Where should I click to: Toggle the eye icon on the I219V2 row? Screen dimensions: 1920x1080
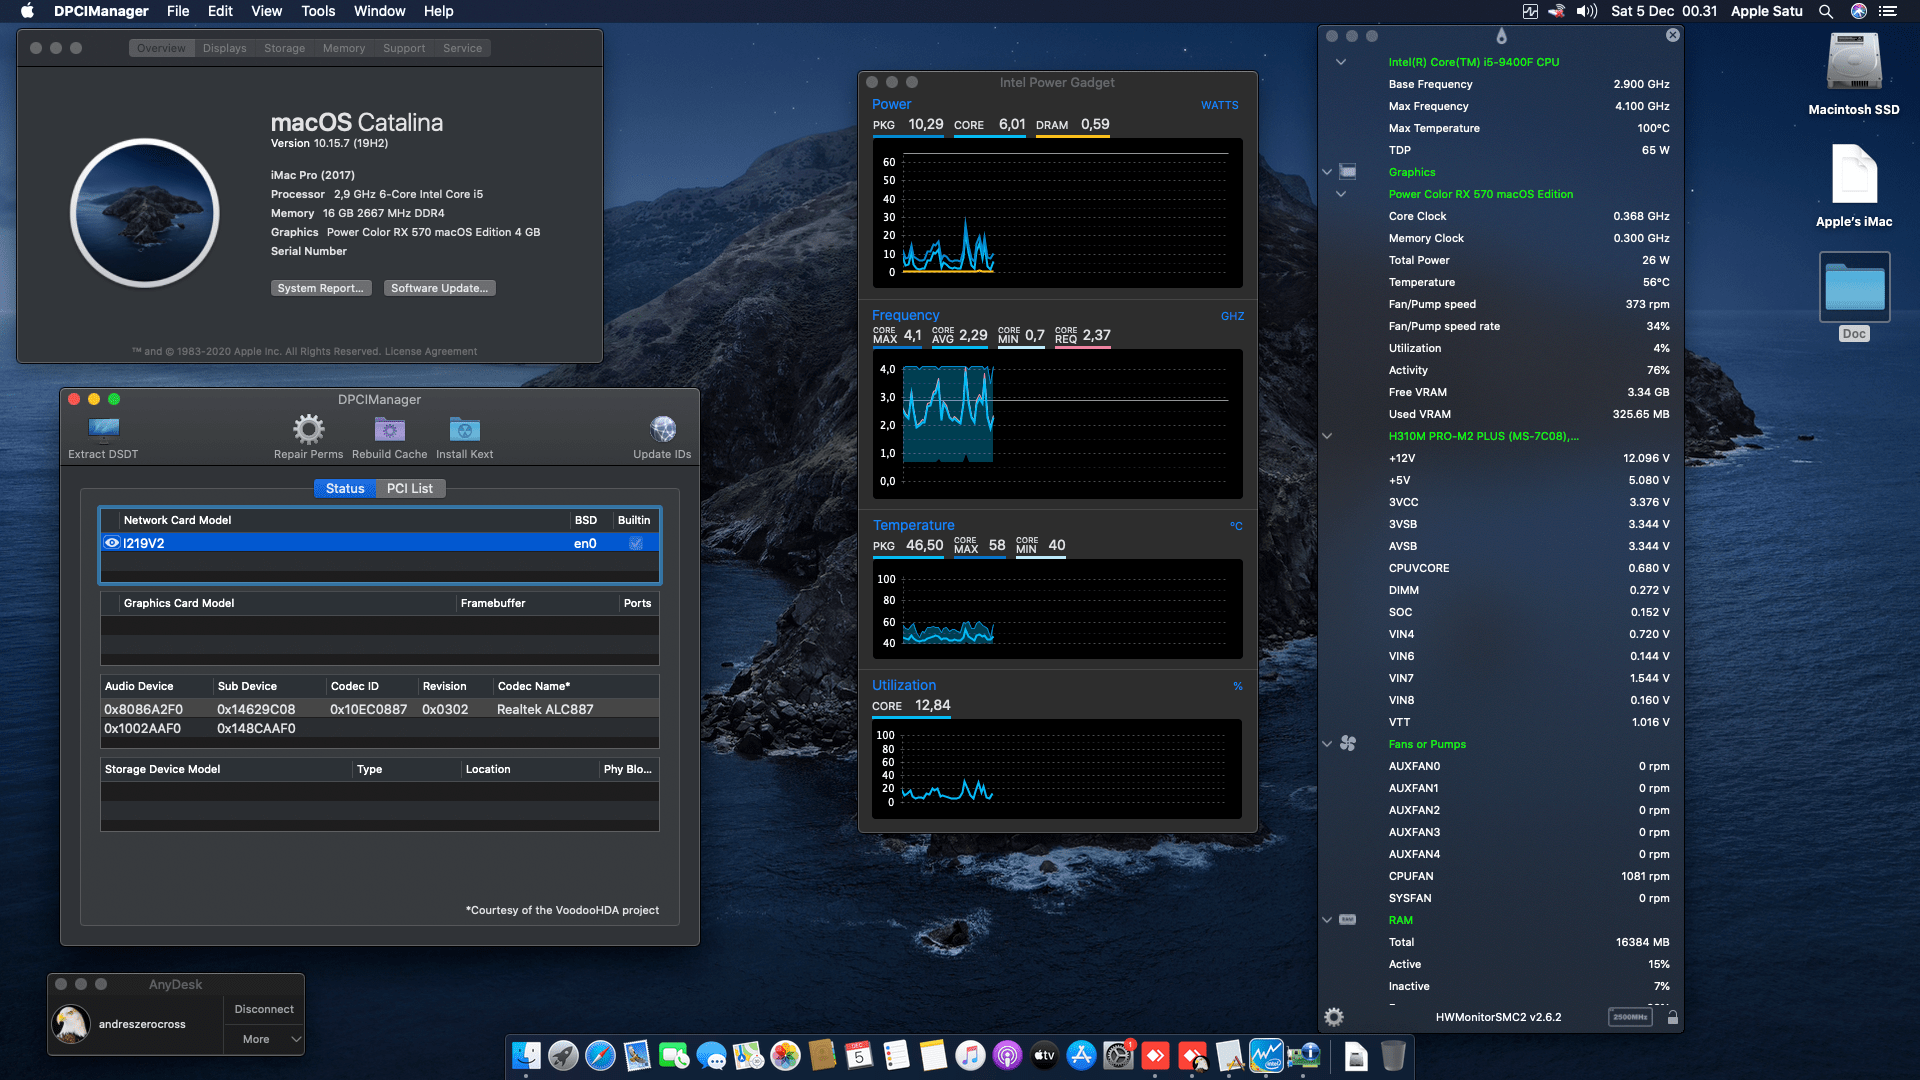[112, 543]
